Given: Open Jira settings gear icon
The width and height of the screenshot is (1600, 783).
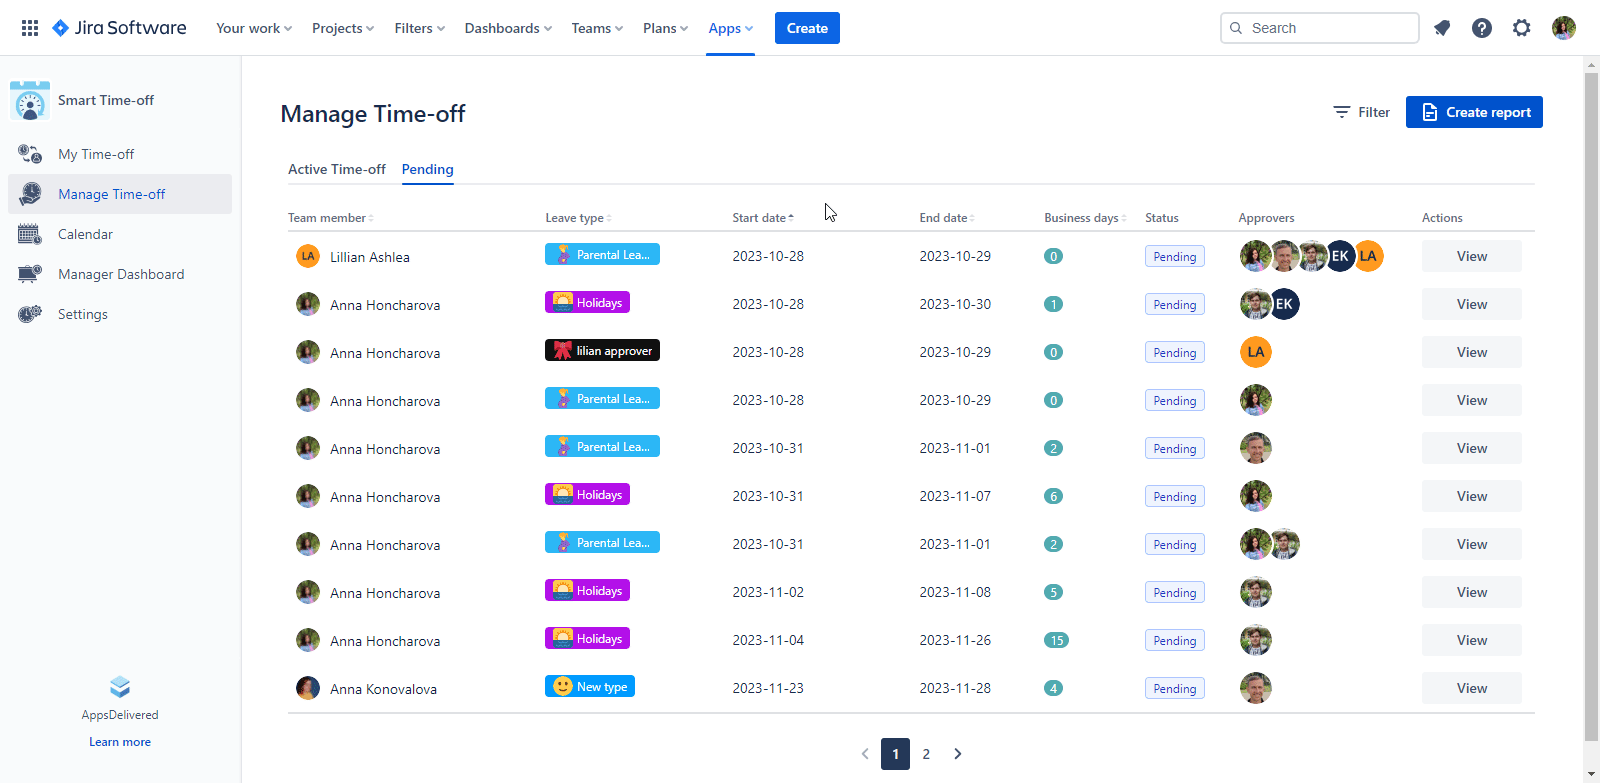Looking at the screenshot, I should click(x=1521, y=28).
